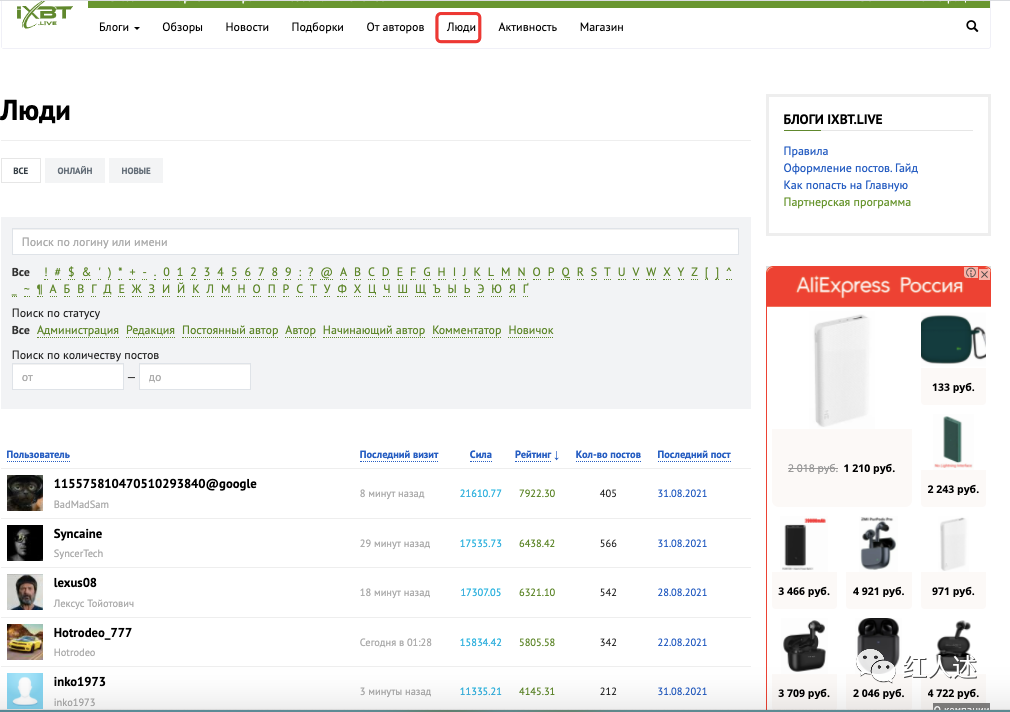Filter users by Администрация status
The width and height of the screenshot is (1010, 712).
coord(77,330)
